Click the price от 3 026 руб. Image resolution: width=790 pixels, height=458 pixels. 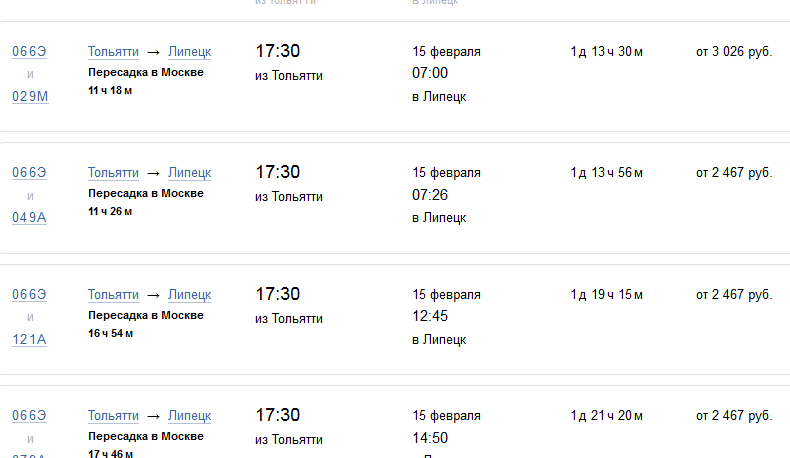(x=734, y=51)
